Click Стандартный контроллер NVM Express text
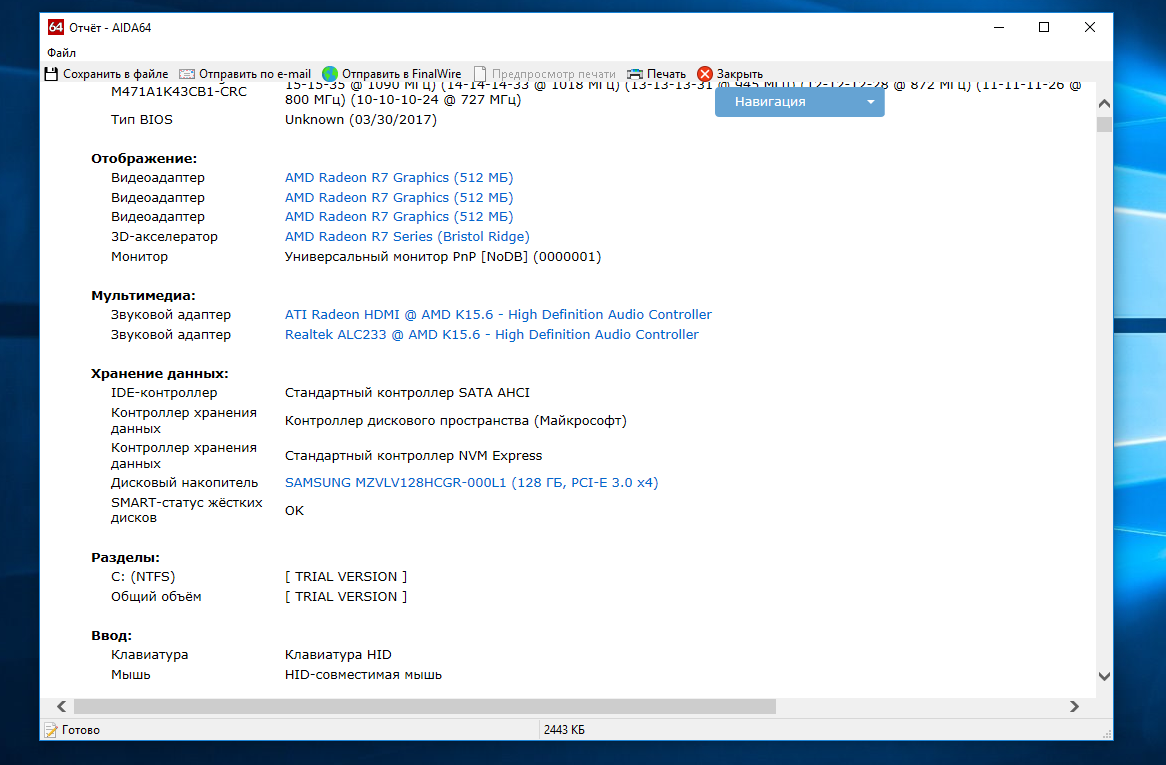The height and width of the screenshot is (765, 1166). [413, 456]
